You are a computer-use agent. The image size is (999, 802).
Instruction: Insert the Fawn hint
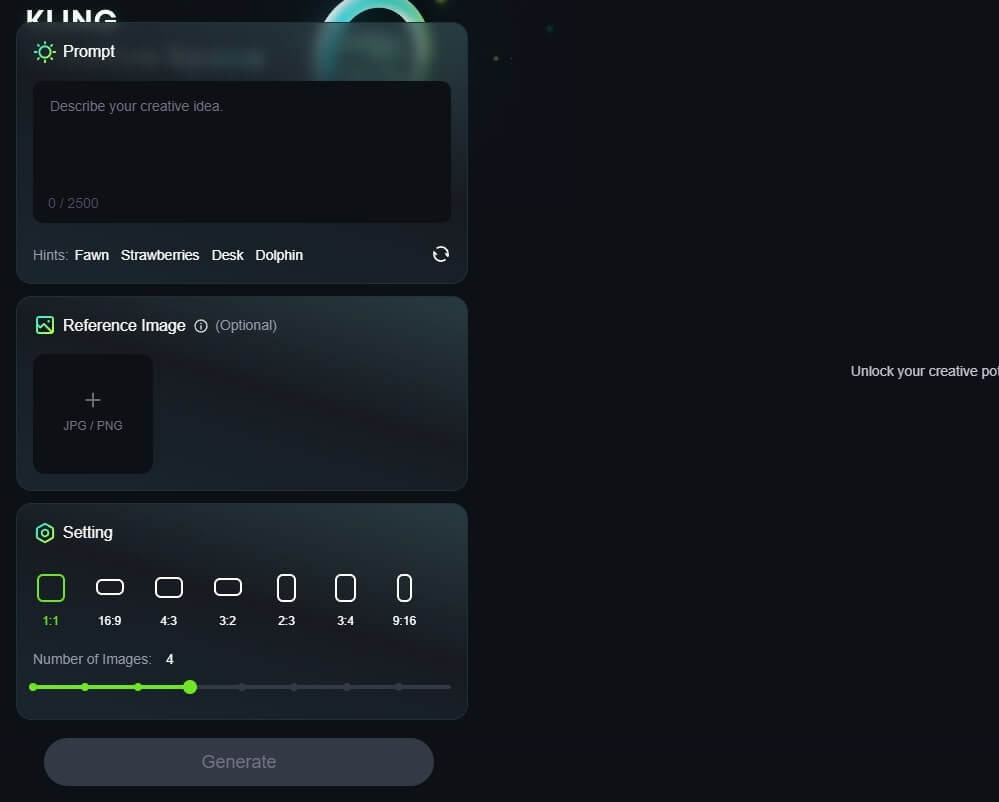(x=92, y=255)
